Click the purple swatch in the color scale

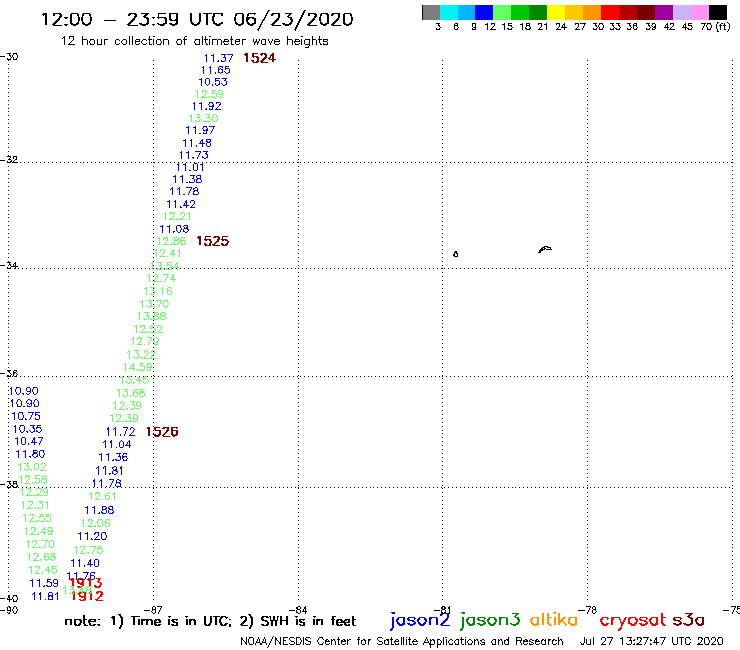pyautogui.click(x=664, y=12)
